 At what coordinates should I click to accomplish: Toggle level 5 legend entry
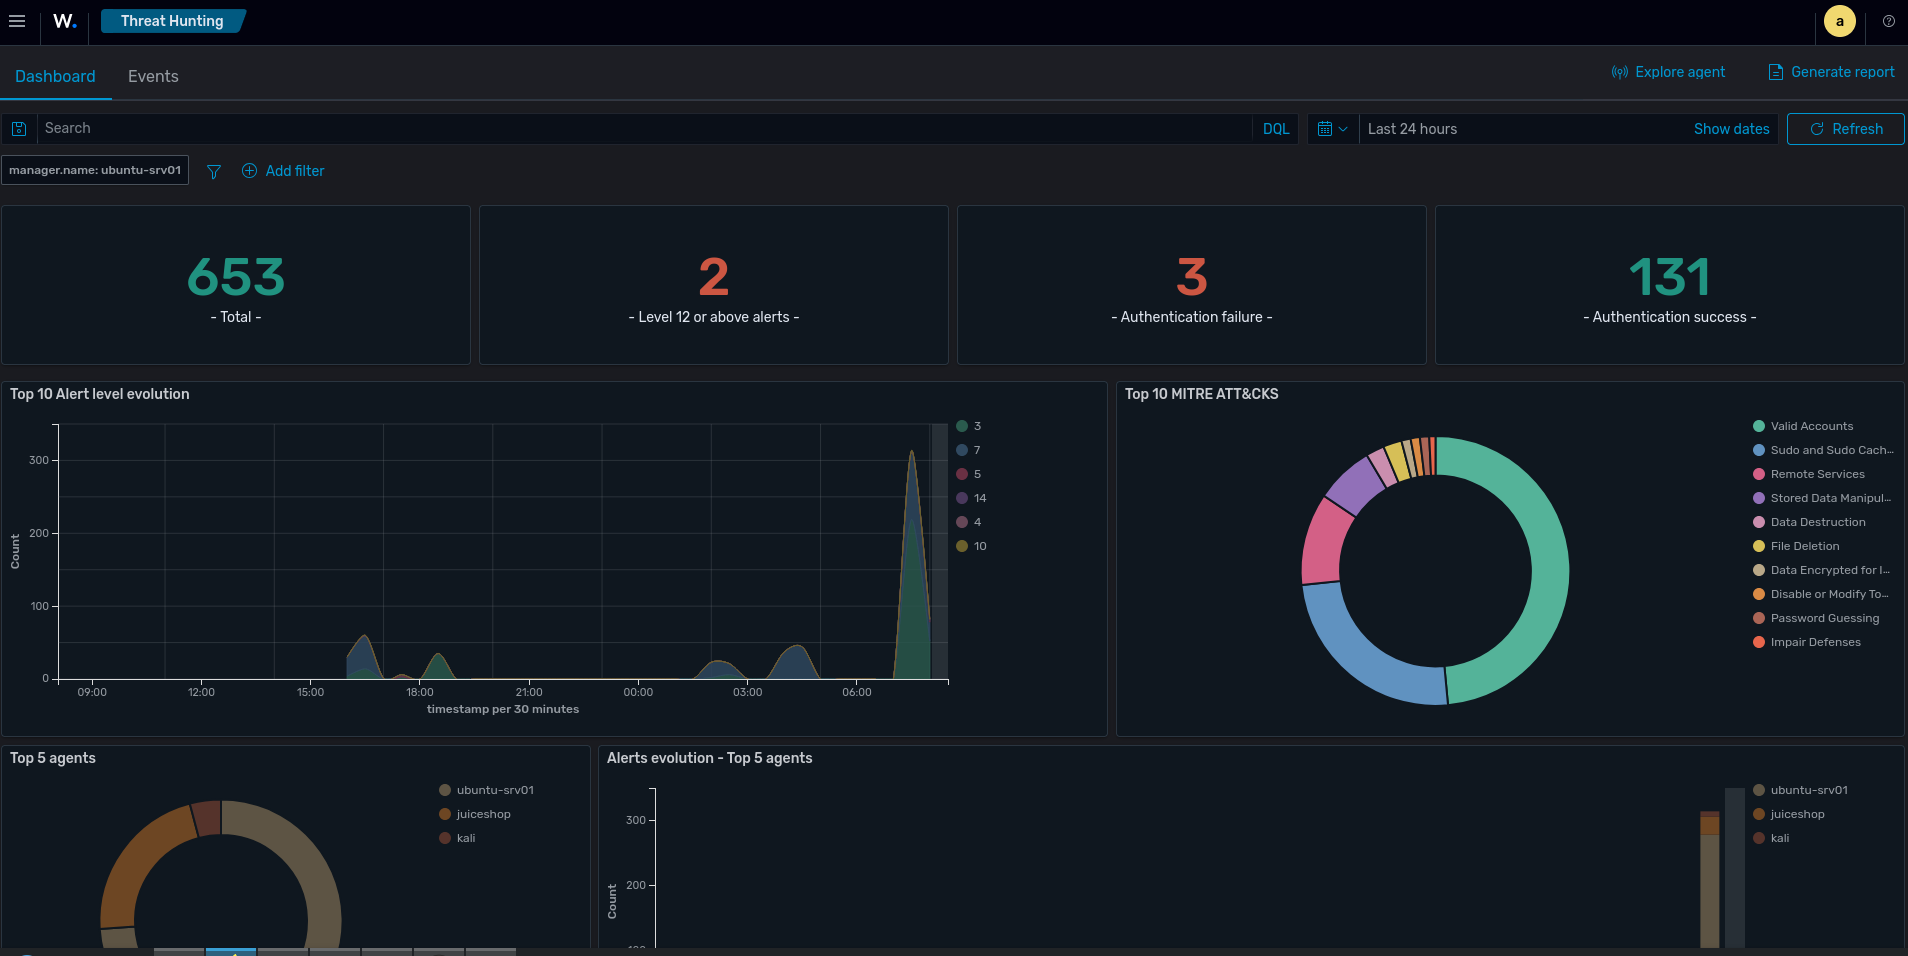pos(968,474)
